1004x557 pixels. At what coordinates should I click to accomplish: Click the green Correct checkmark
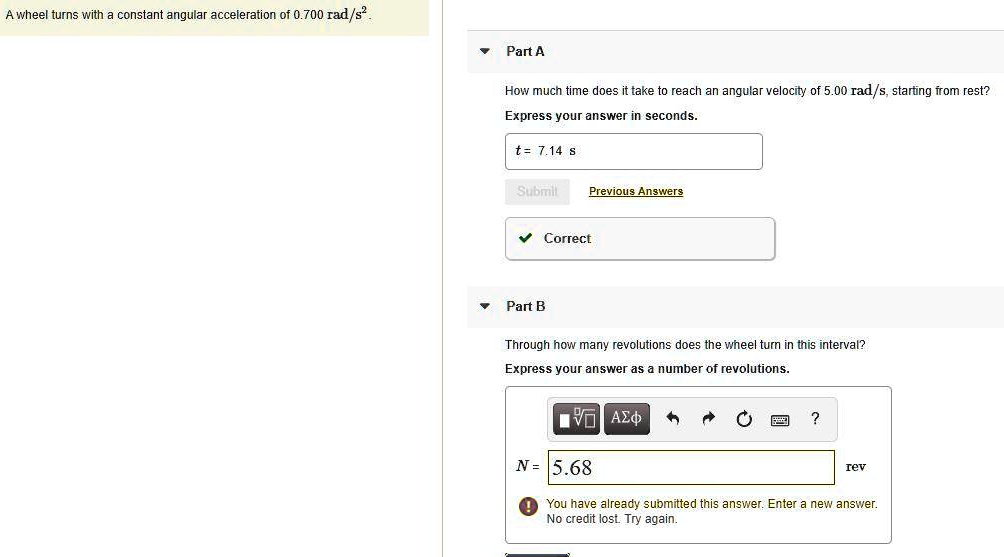(525, 238)
